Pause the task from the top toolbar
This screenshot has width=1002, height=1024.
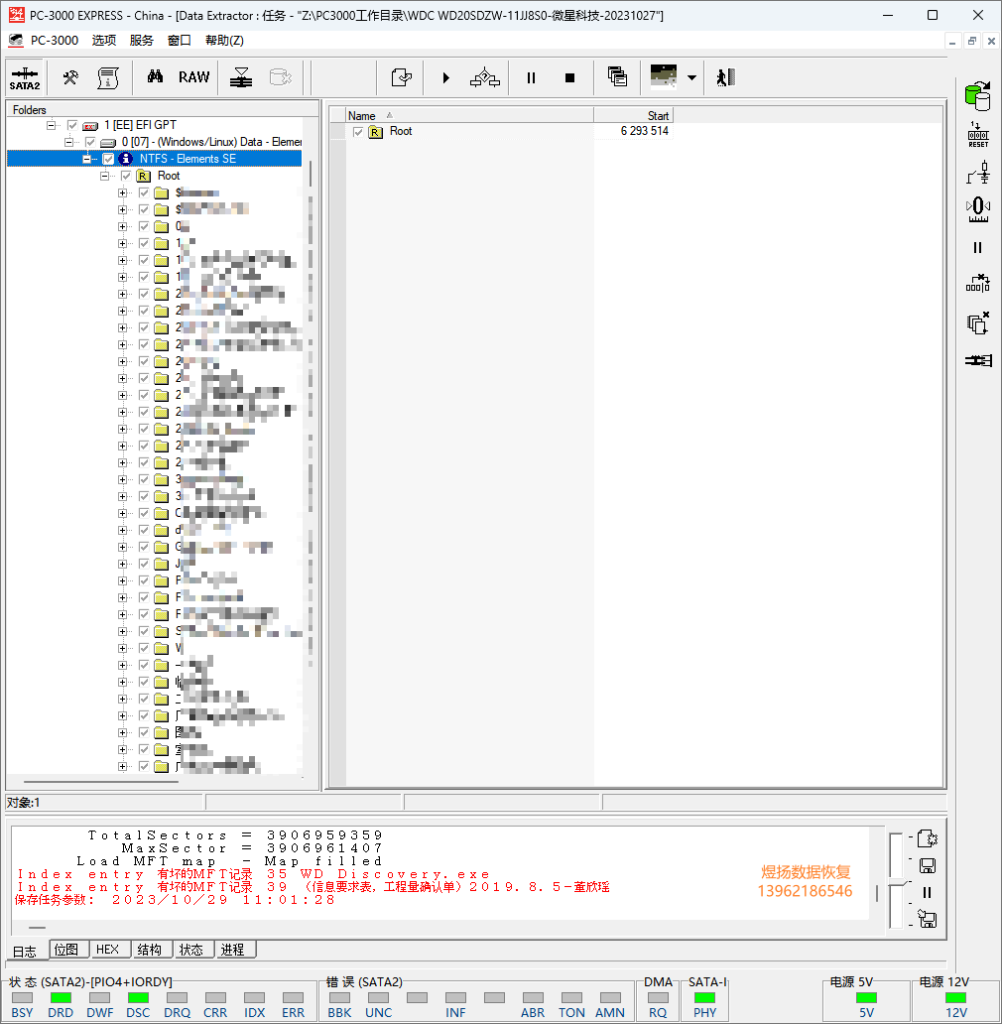click(x=531, y=78)
